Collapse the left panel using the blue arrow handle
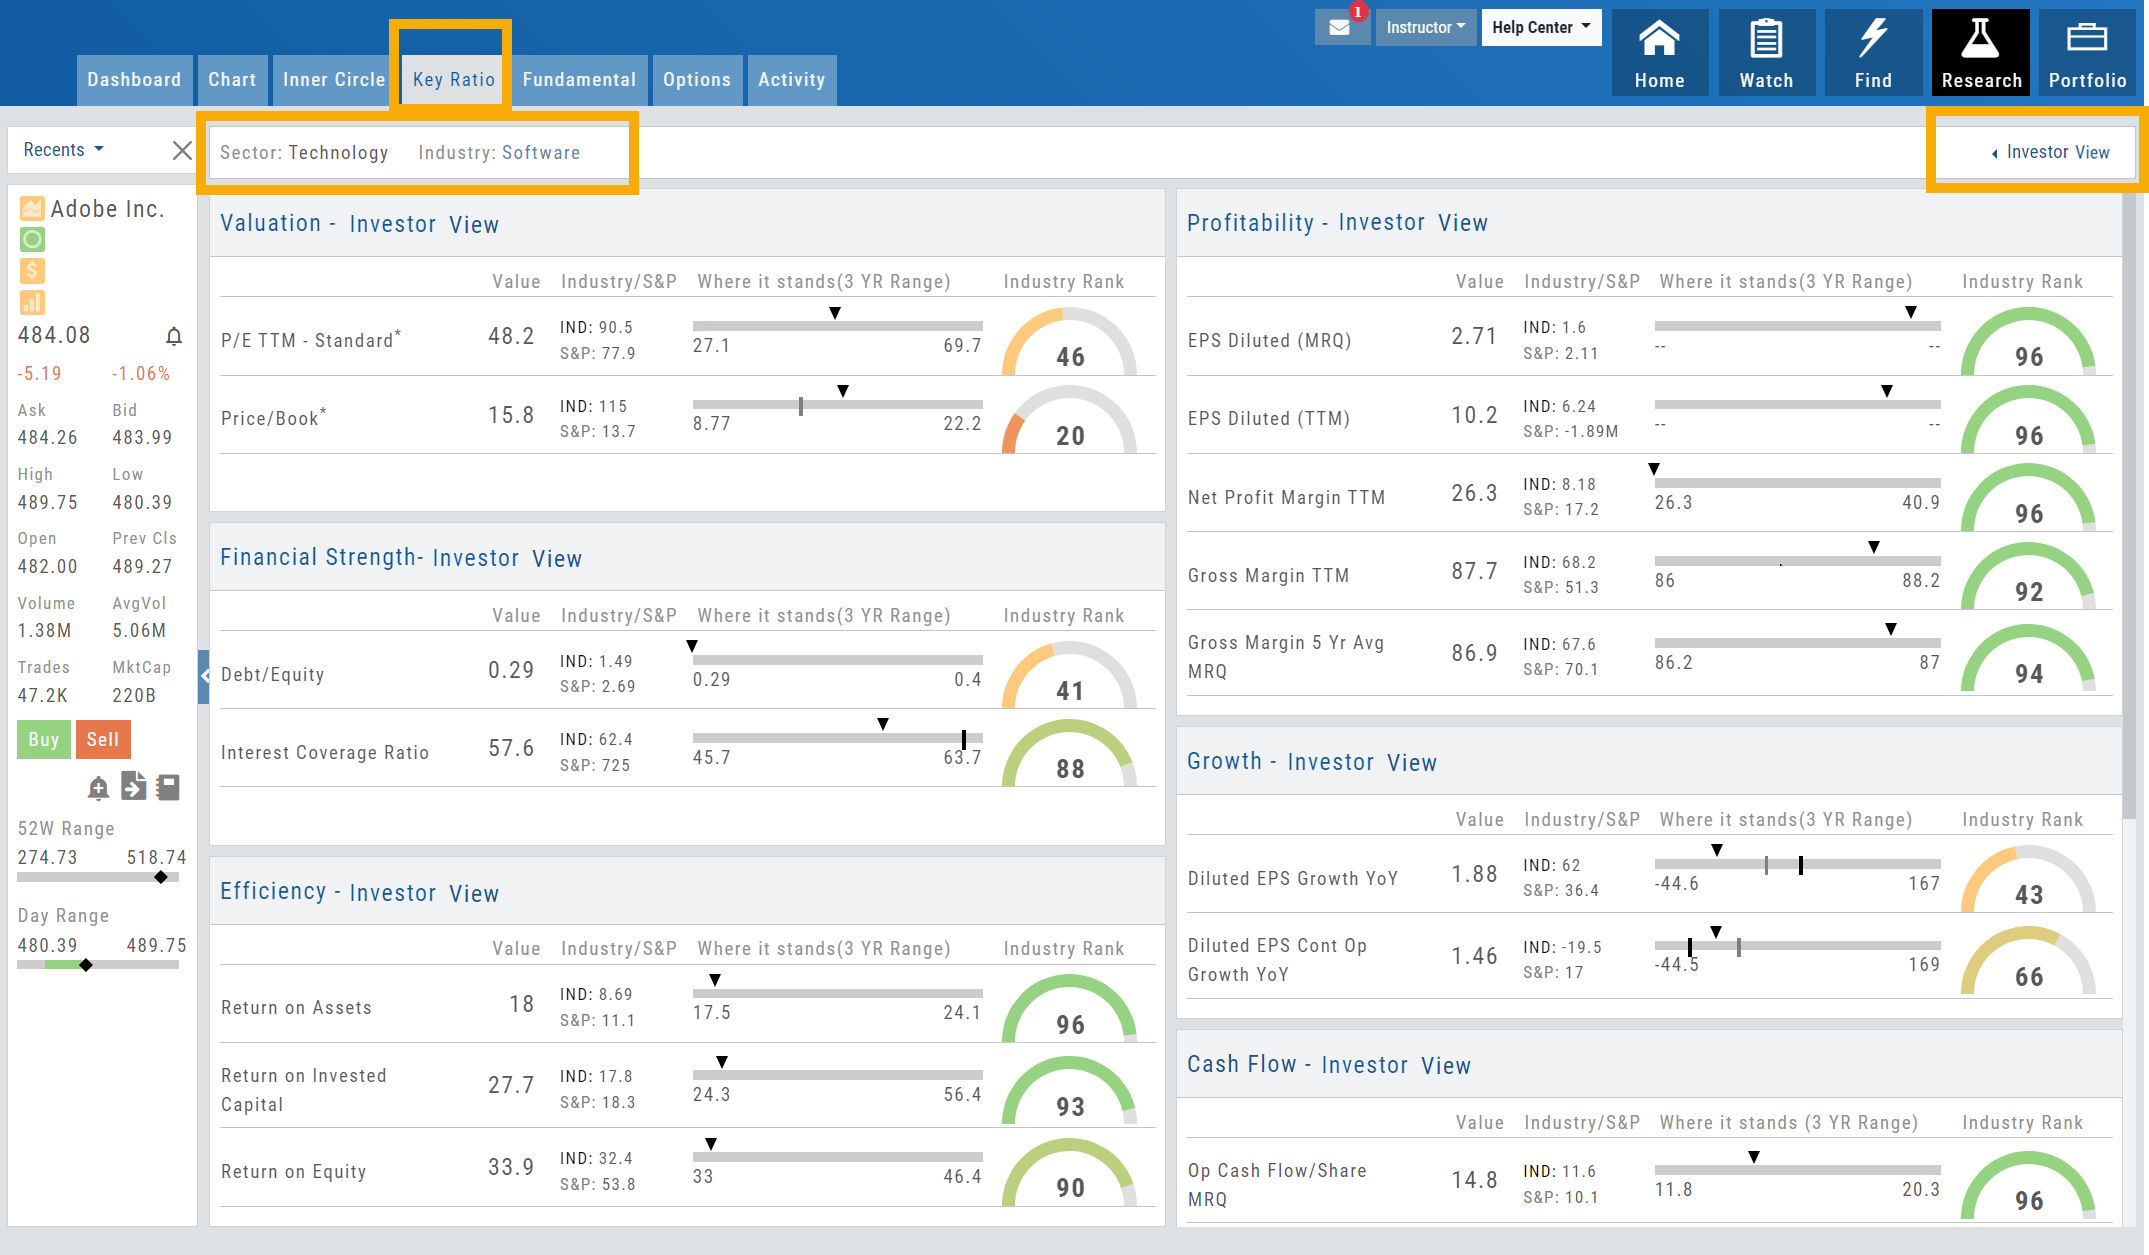The image size is (2149, 1255). (204, 676)
